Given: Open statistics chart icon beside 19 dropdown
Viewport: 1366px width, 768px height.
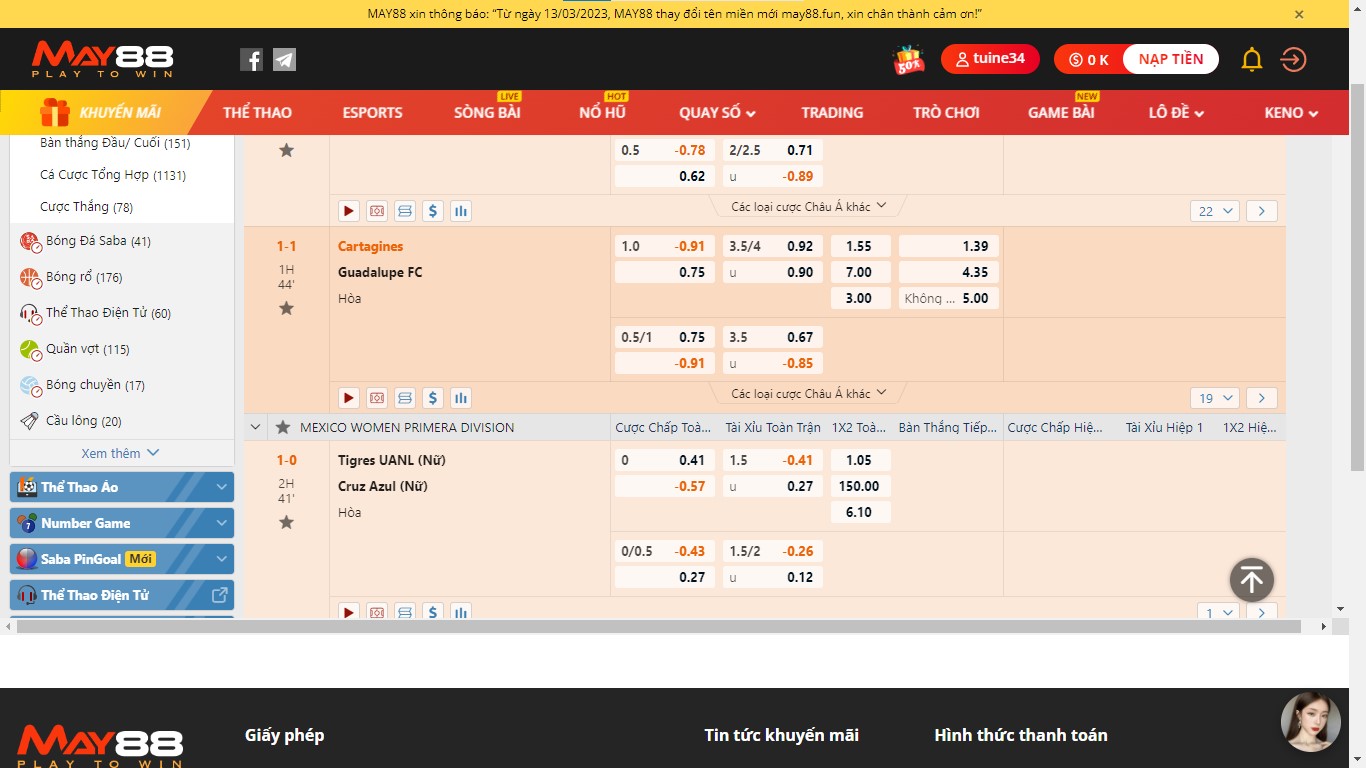Looking at the screenshot, I should click(x=461, y=398).
